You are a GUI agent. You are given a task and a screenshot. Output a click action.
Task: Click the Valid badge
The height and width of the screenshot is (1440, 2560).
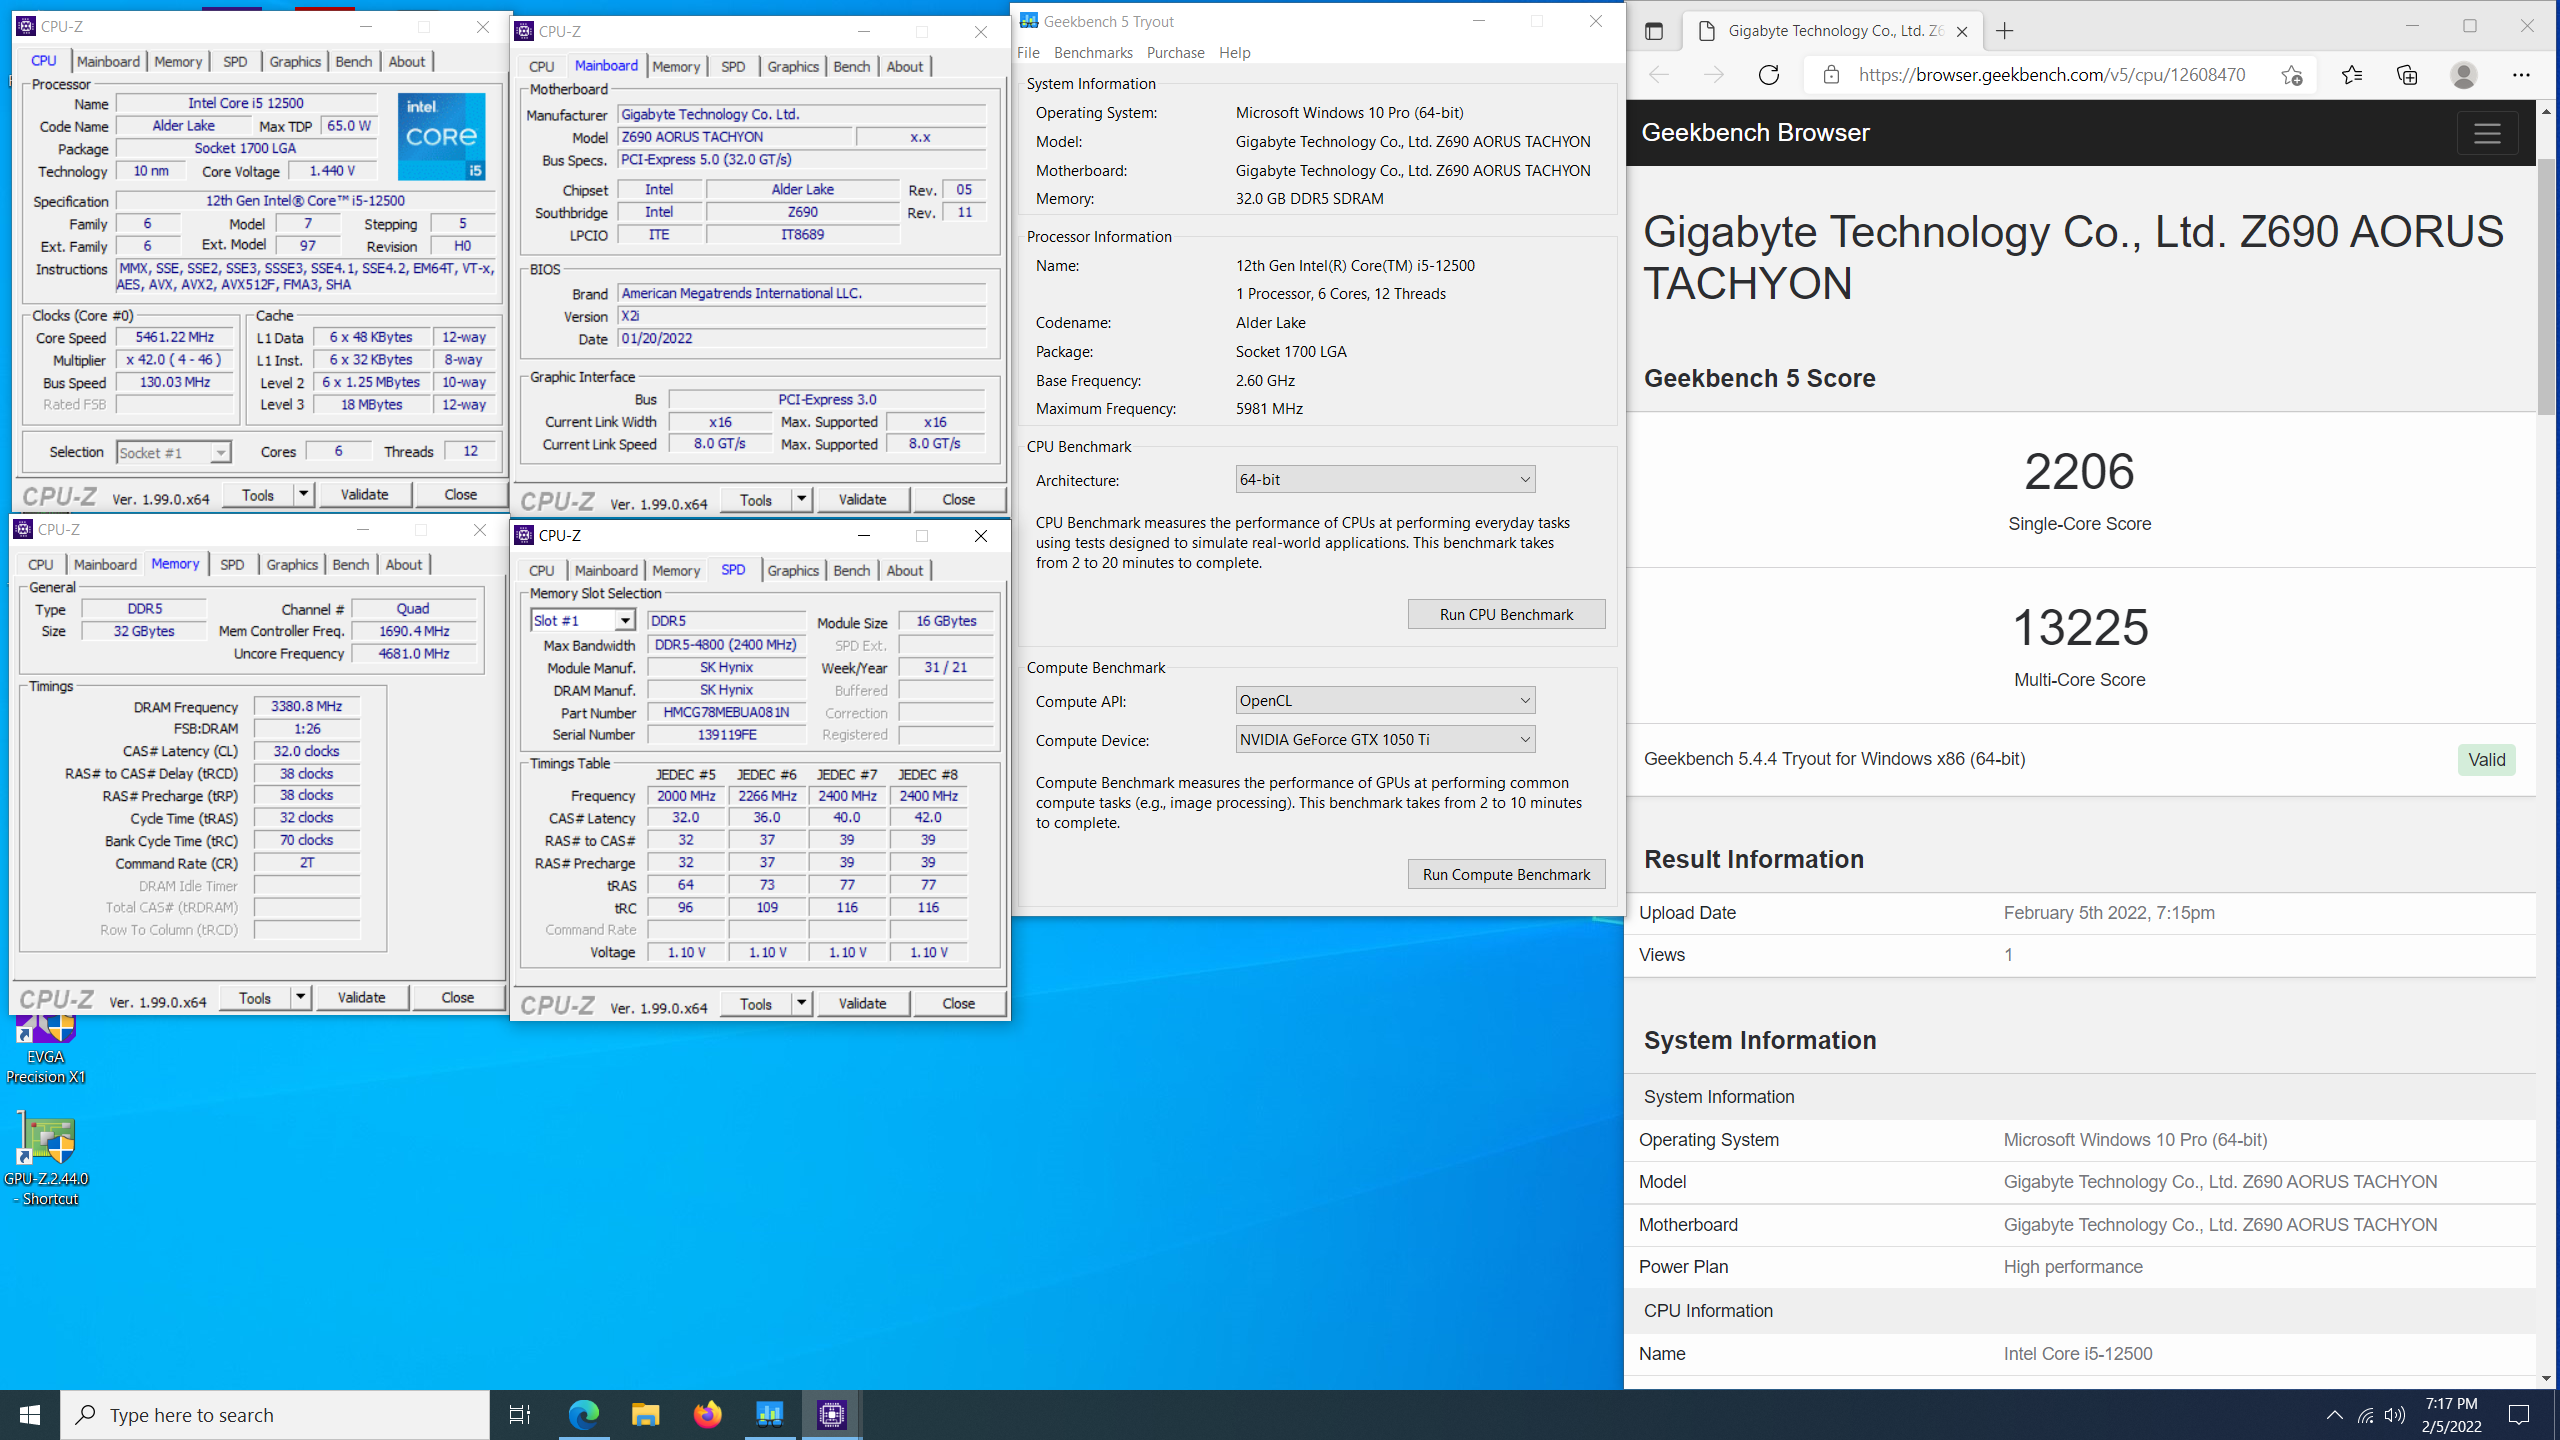(x=2486, y=759)
